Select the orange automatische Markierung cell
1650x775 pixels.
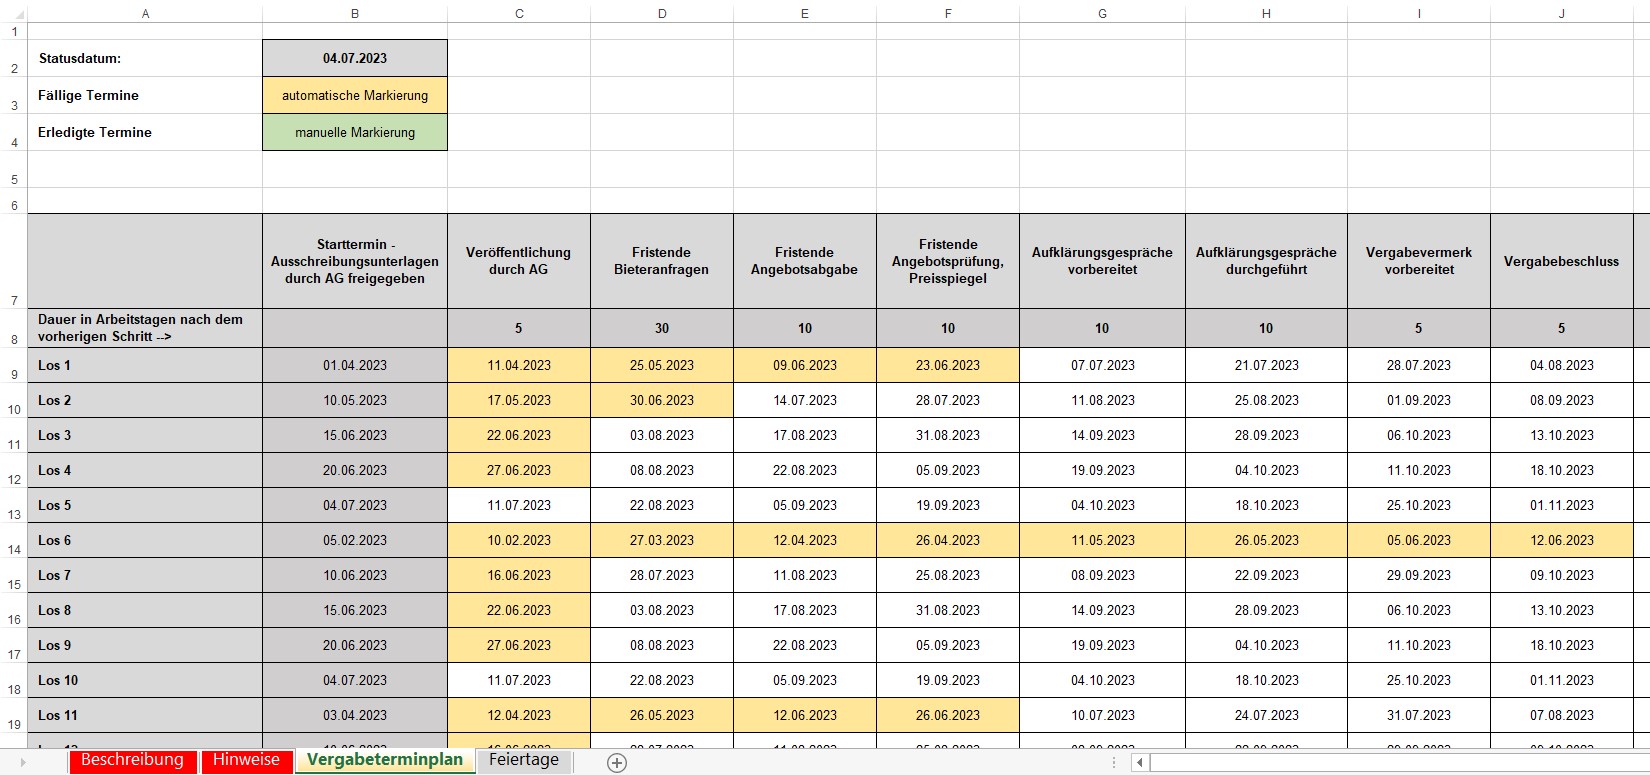[x=354, y=95]
